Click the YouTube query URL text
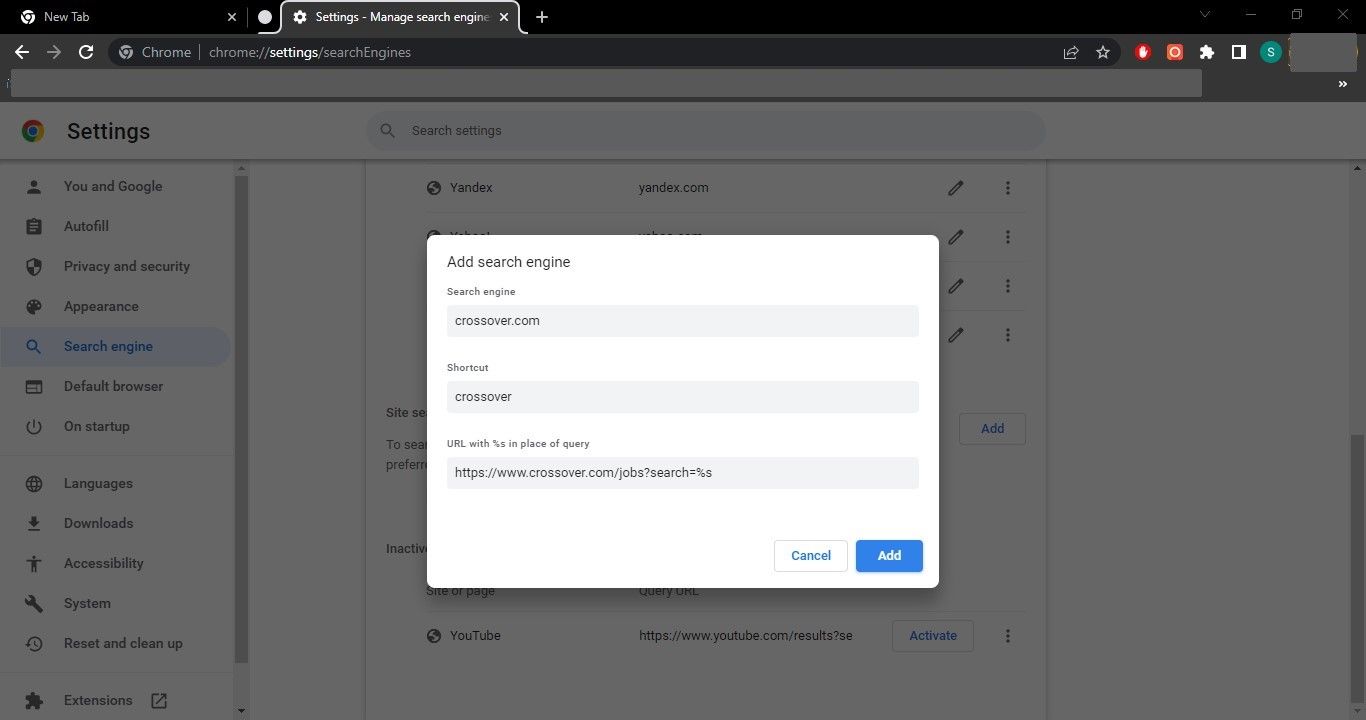 (x=746, y=636)
